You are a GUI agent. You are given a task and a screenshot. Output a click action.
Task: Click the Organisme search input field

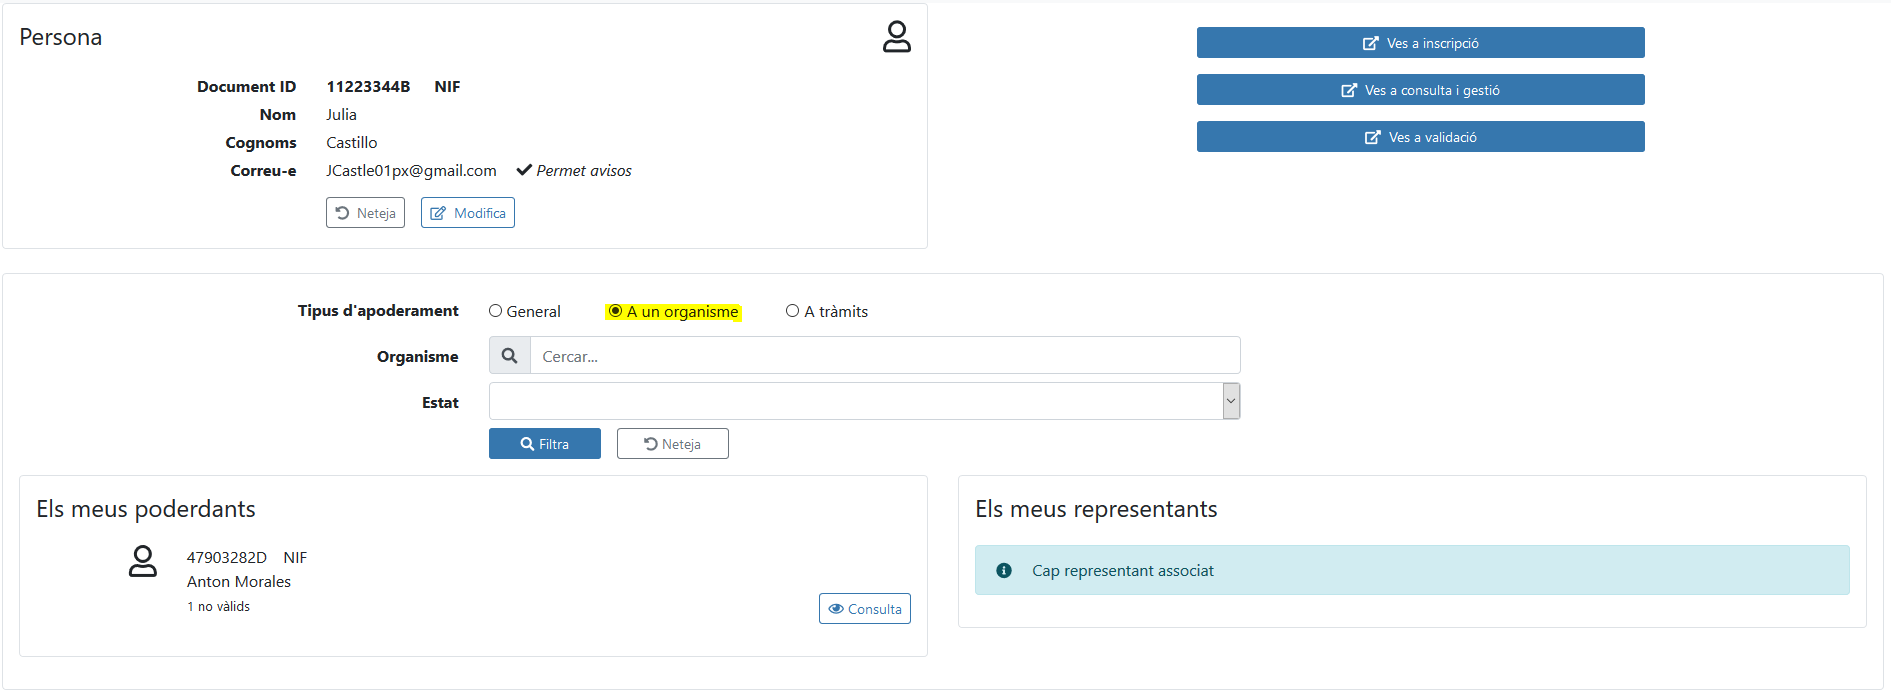tap(884, 356)
